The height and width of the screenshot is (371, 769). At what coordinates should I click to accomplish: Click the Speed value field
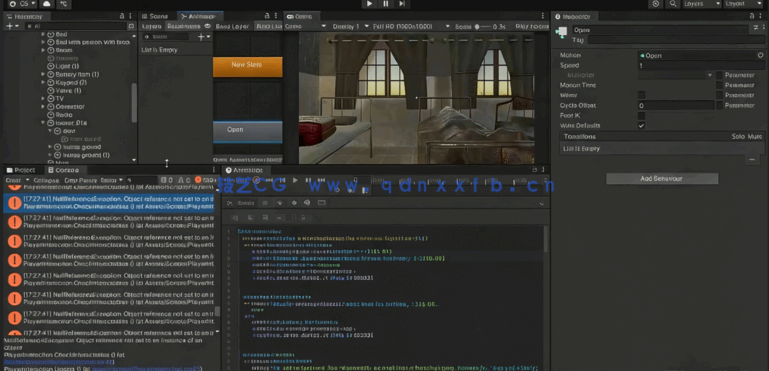click(701, 65)
